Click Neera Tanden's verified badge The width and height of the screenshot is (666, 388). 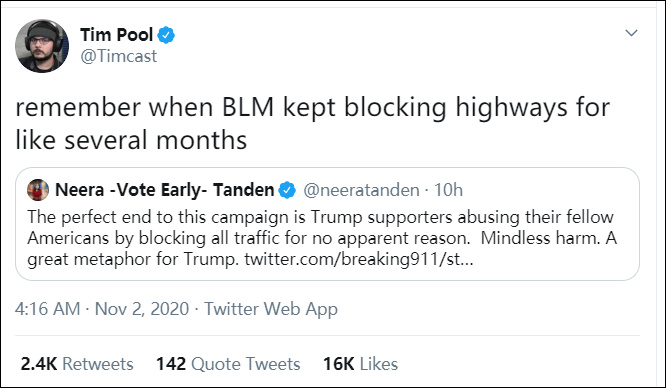[x=287, y=190]
